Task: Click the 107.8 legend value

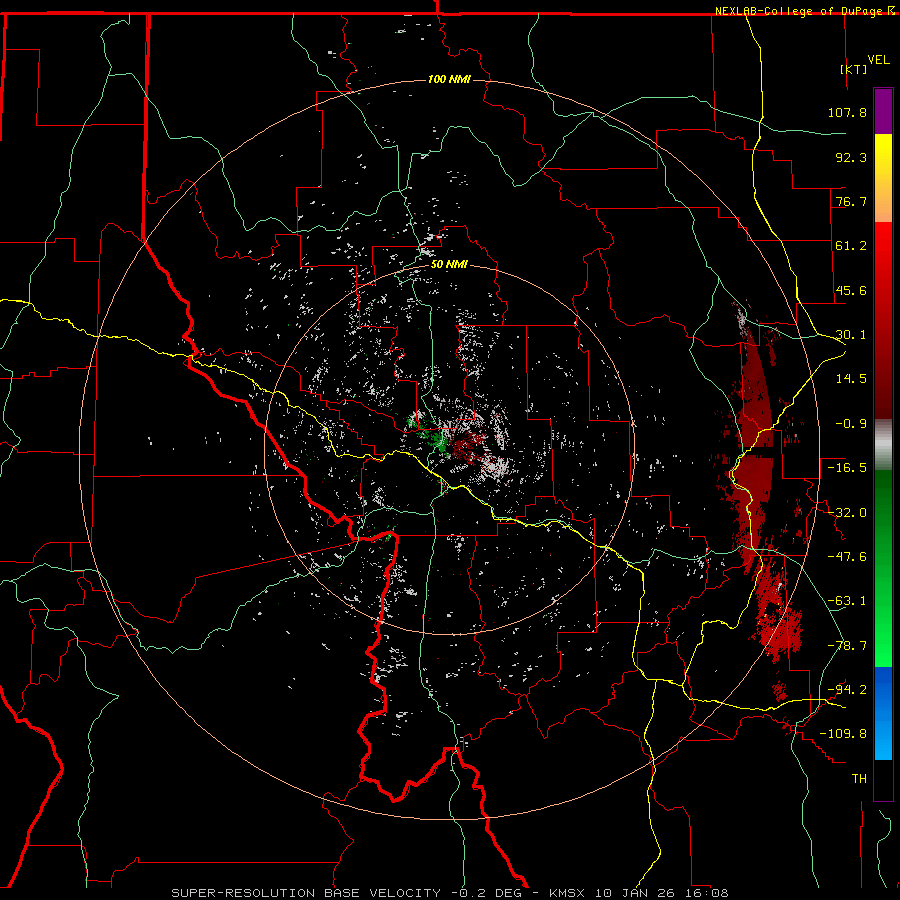Action: pos(847,112)
